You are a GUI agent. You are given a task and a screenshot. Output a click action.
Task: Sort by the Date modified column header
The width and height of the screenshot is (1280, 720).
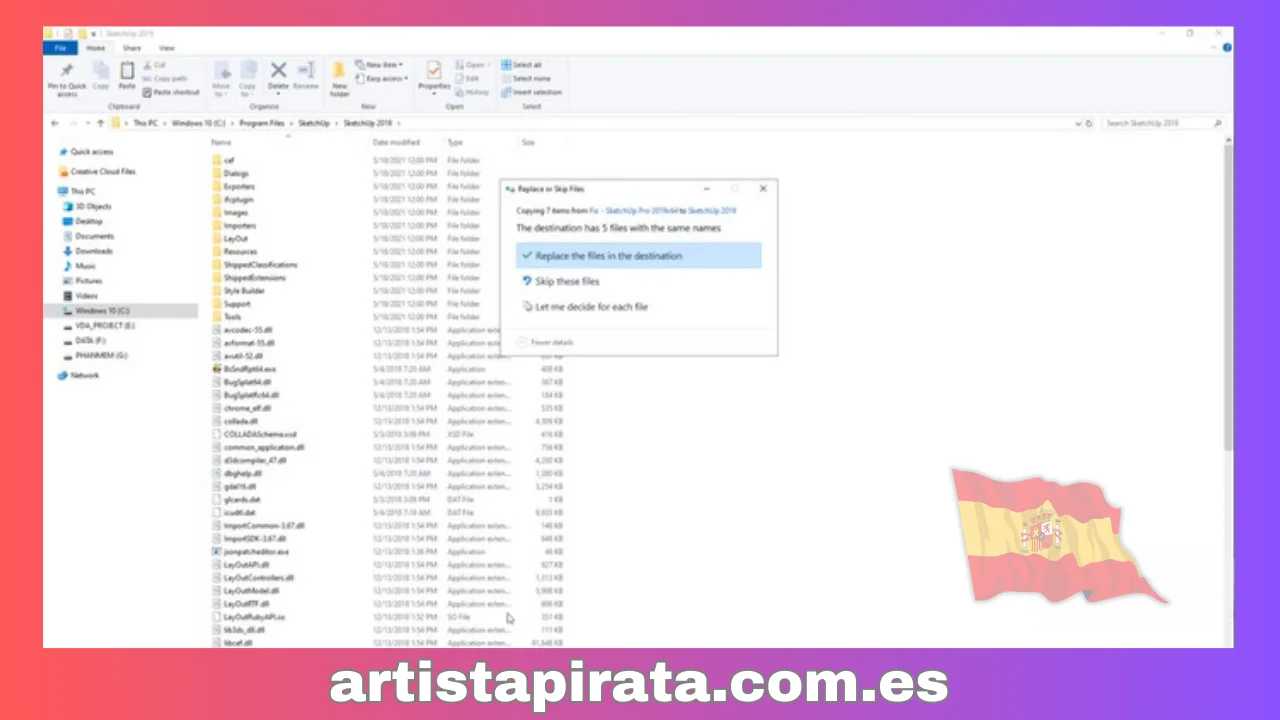396,142
